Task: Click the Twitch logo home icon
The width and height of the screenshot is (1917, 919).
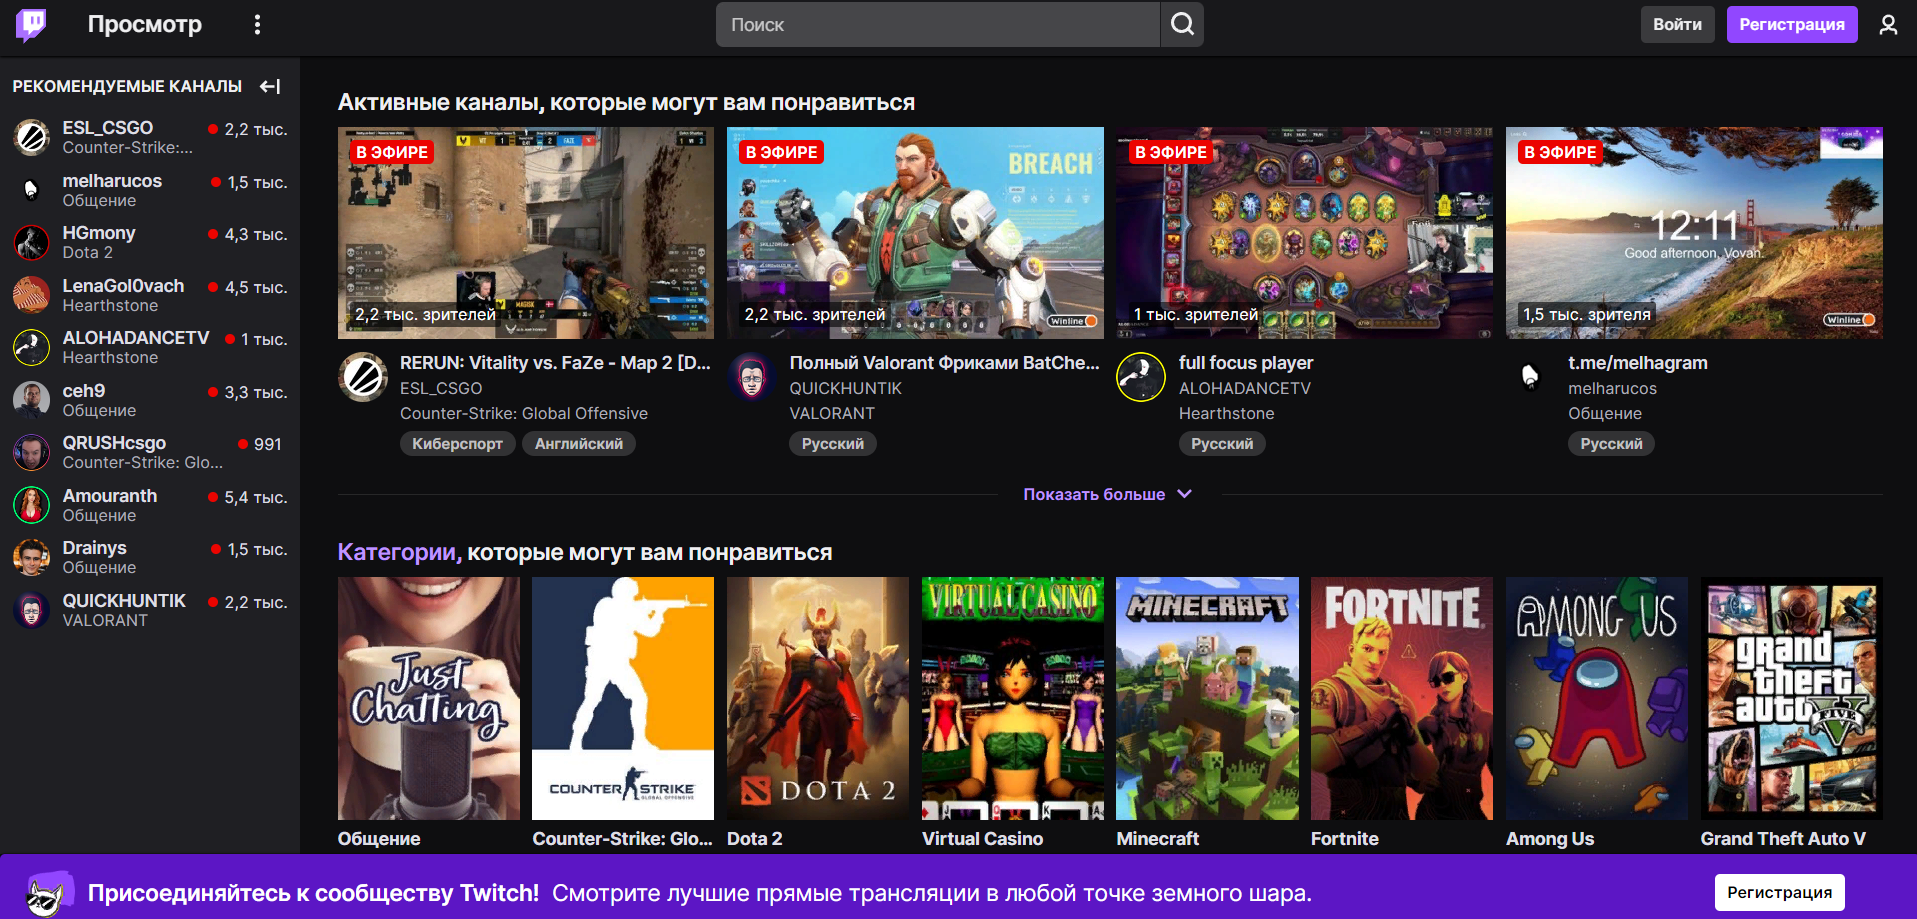Action: coord(31,25)
